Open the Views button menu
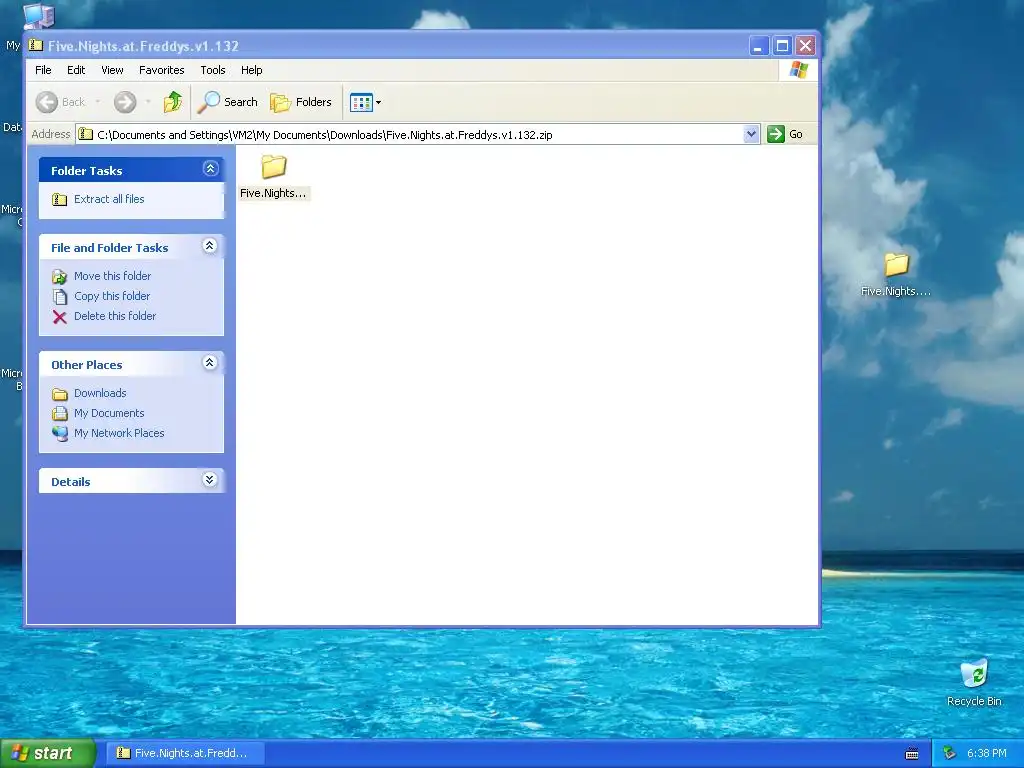1024x768 pixels. coord(366,102)
